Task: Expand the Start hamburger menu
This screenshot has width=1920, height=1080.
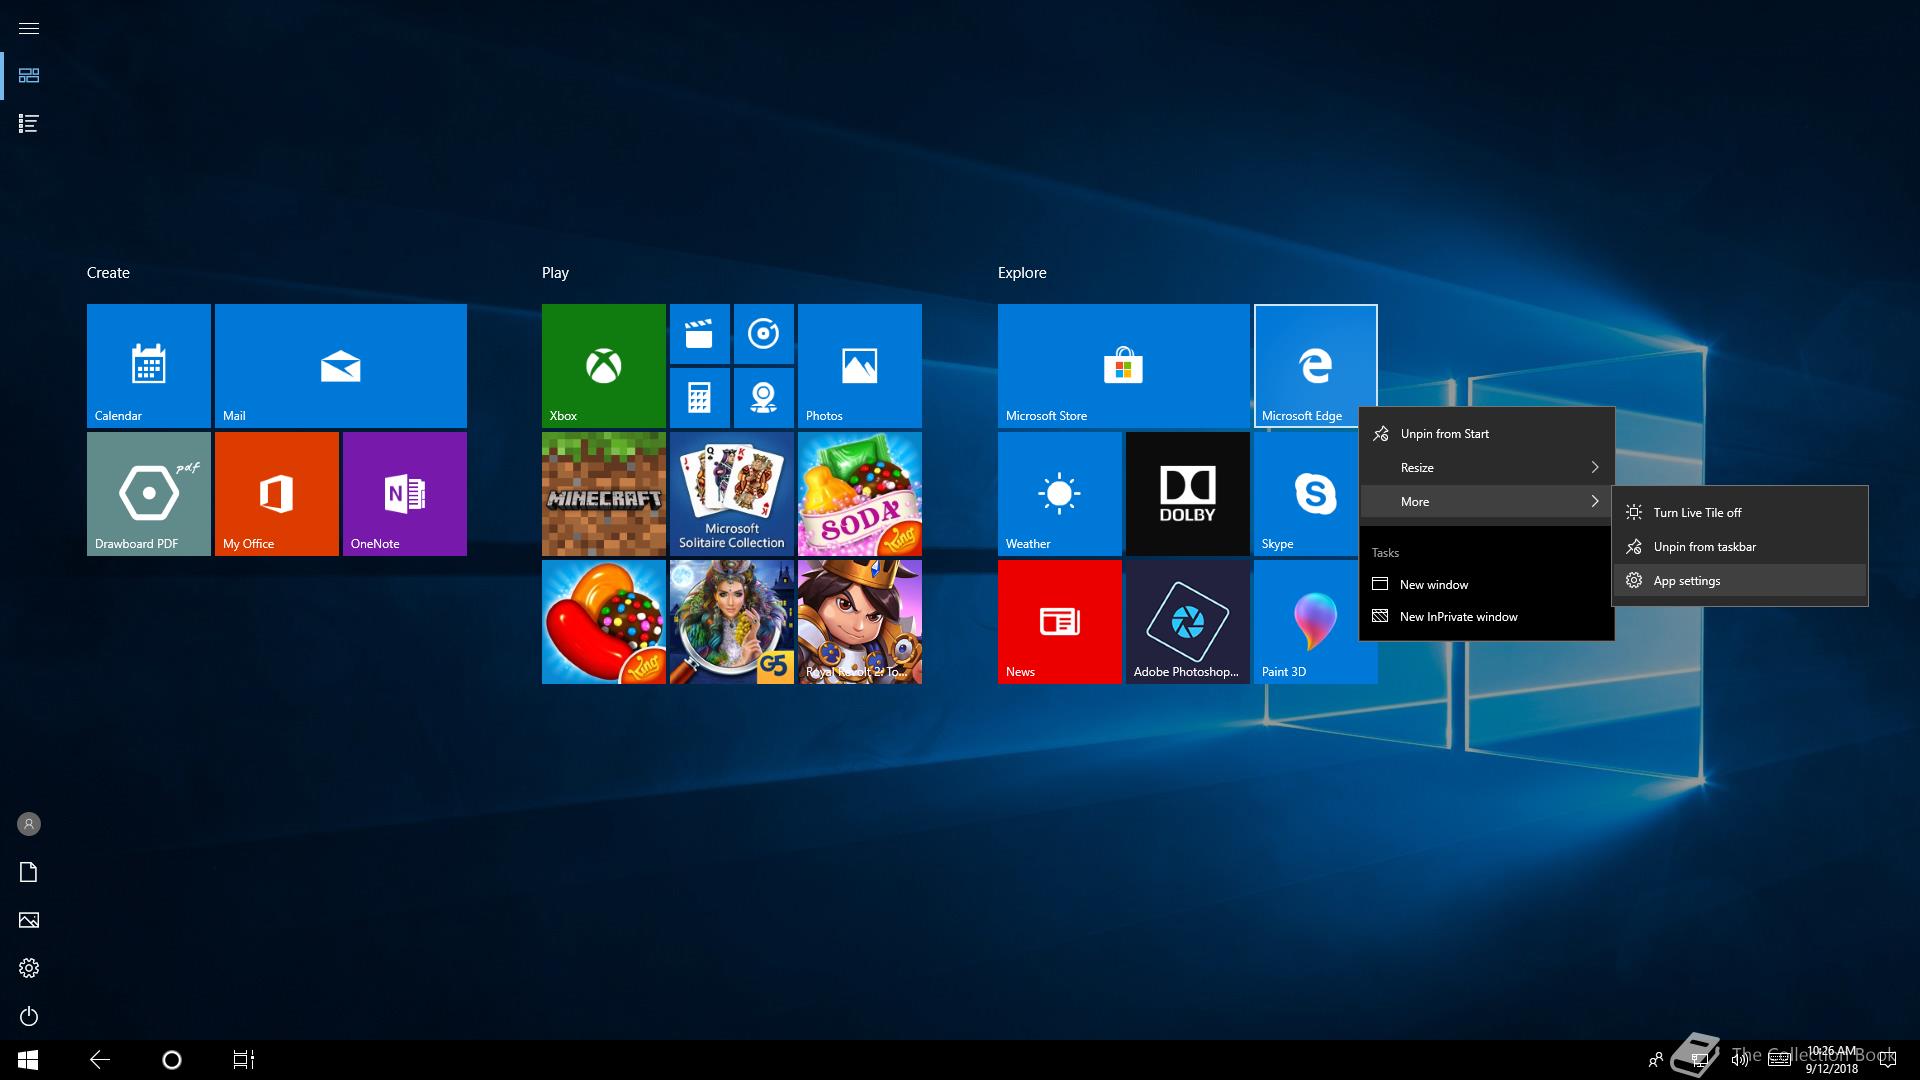Action: (29, 28)
